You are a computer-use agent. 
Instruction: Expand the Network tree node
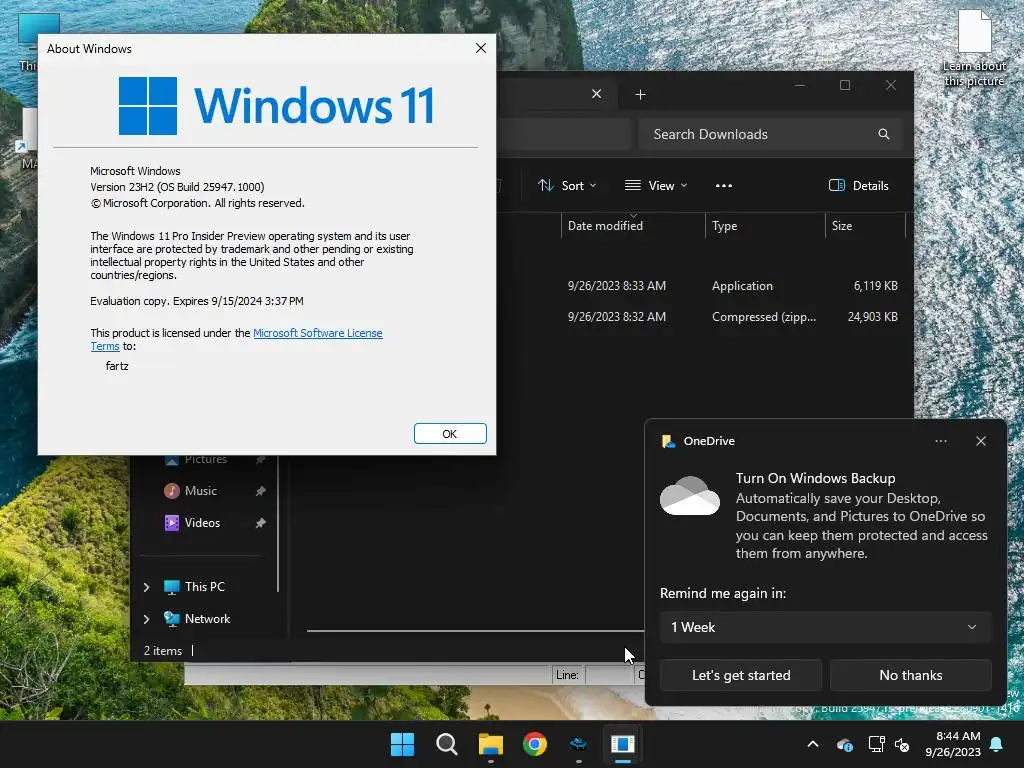(x=146, y=619)
